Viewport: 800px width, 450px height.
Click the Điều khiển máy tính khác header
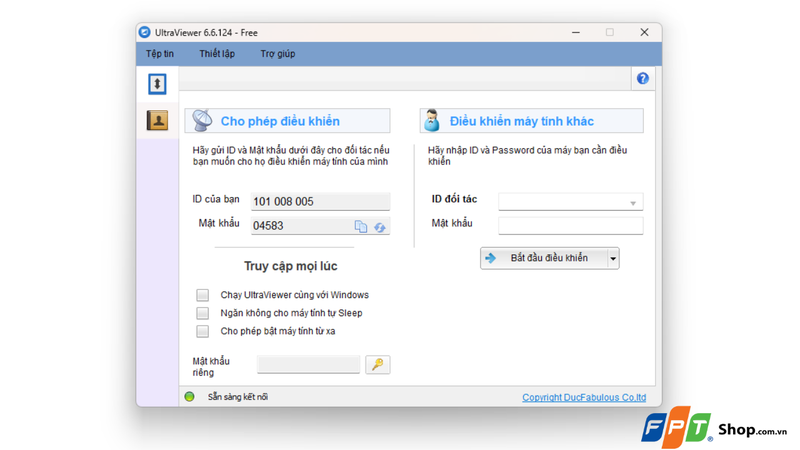coord(532,121)
